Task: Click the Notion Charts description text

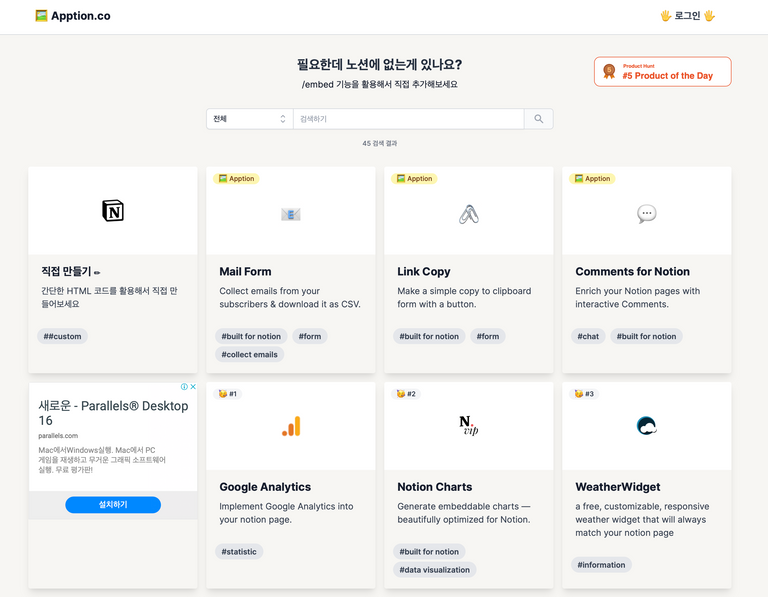Action: [x=464, y=513]
